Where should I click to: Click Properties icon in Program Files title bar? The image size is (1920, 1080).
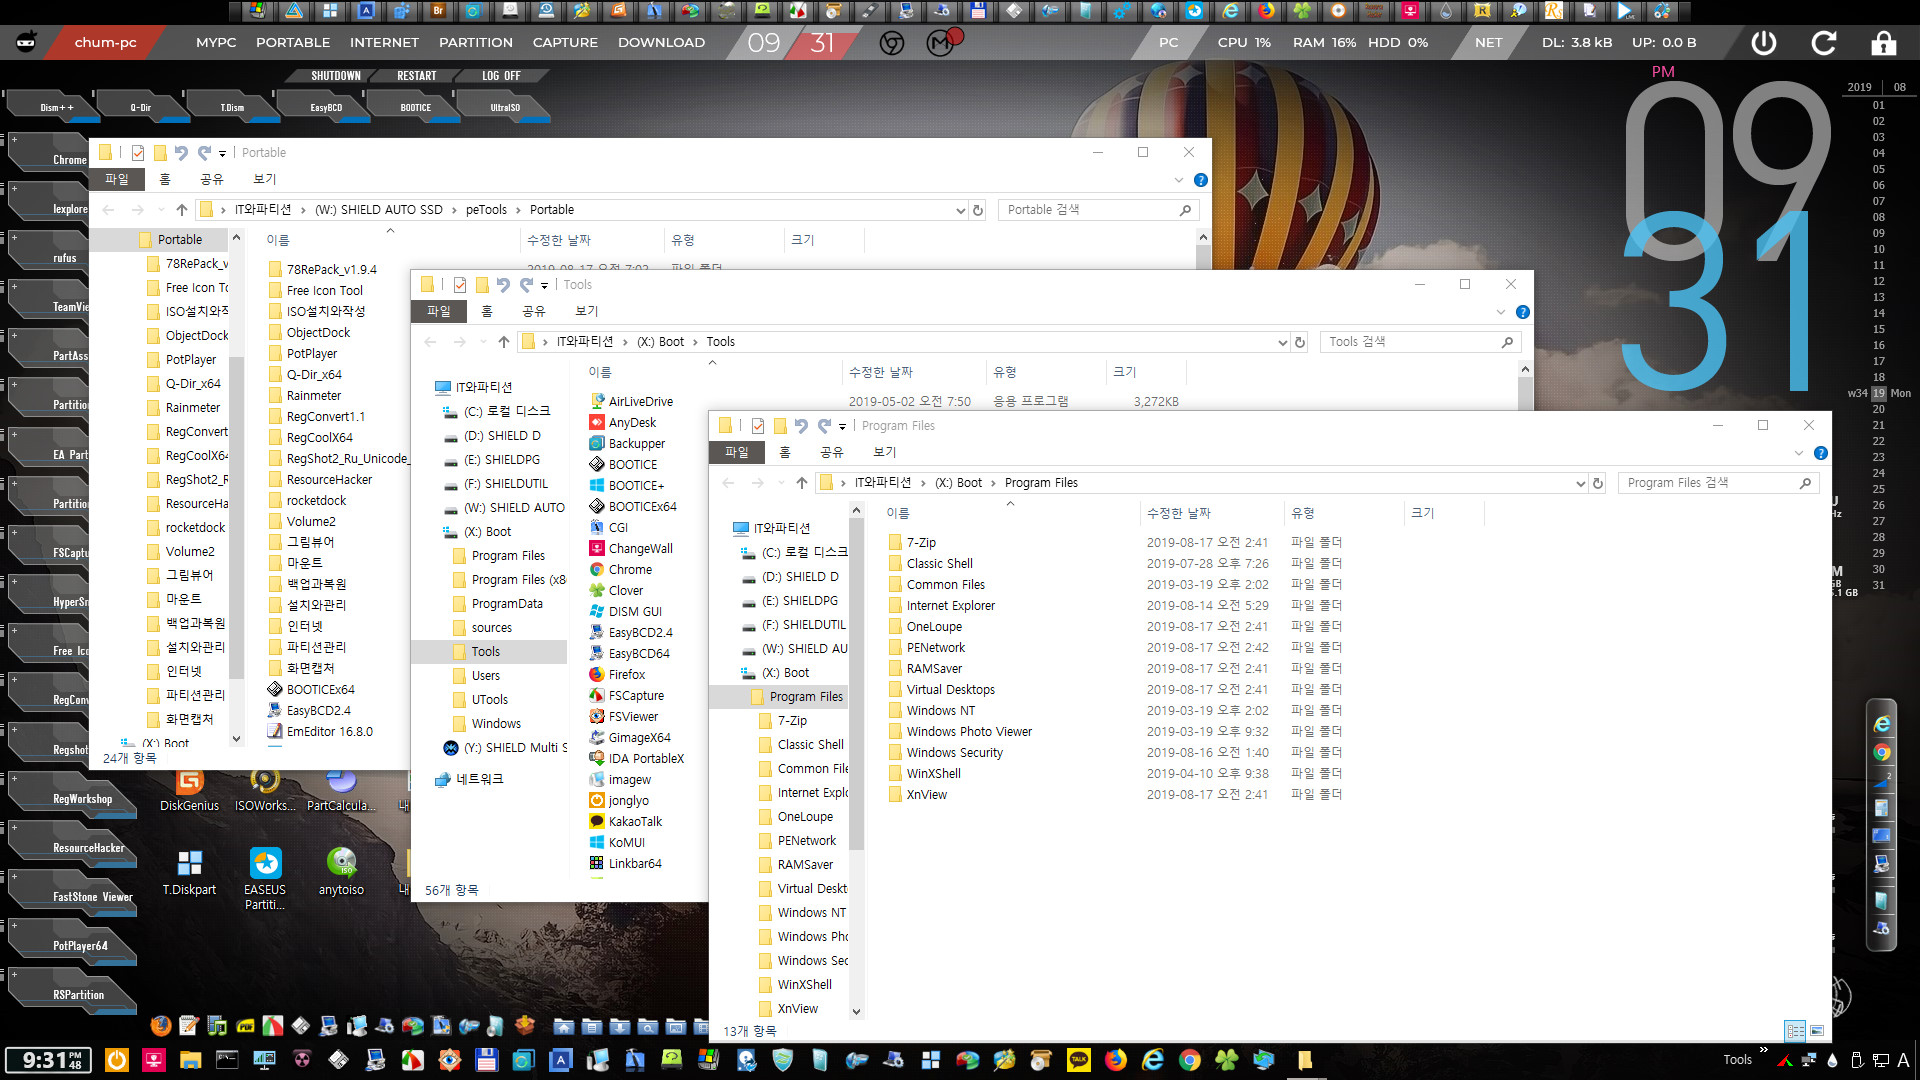(758, 425)
